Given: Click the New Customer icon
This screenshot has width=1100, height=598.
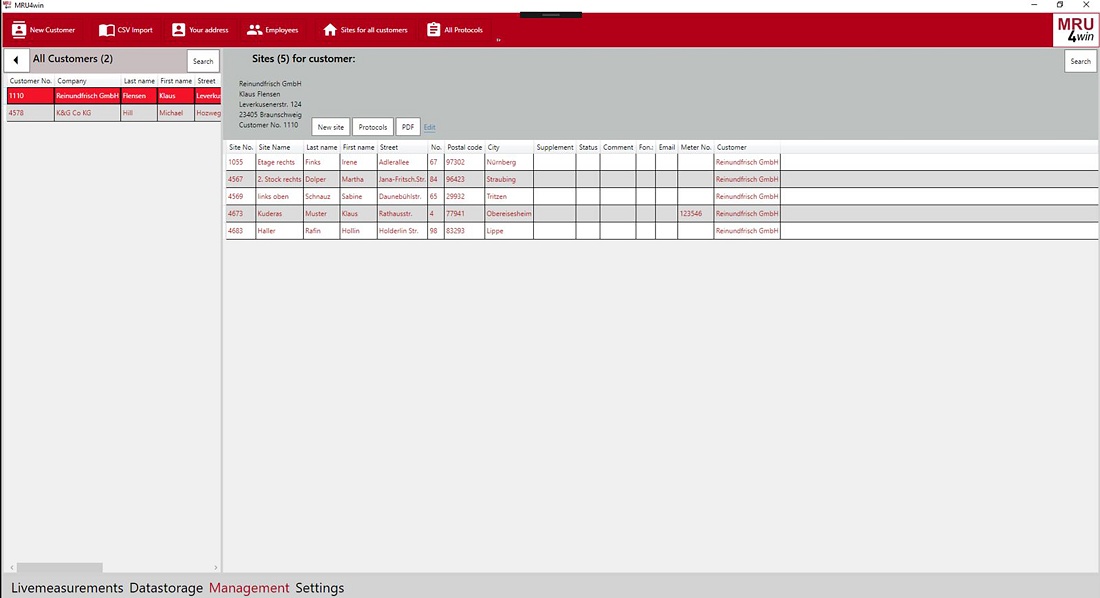Looking at the screenshot, I should (19, 30).
